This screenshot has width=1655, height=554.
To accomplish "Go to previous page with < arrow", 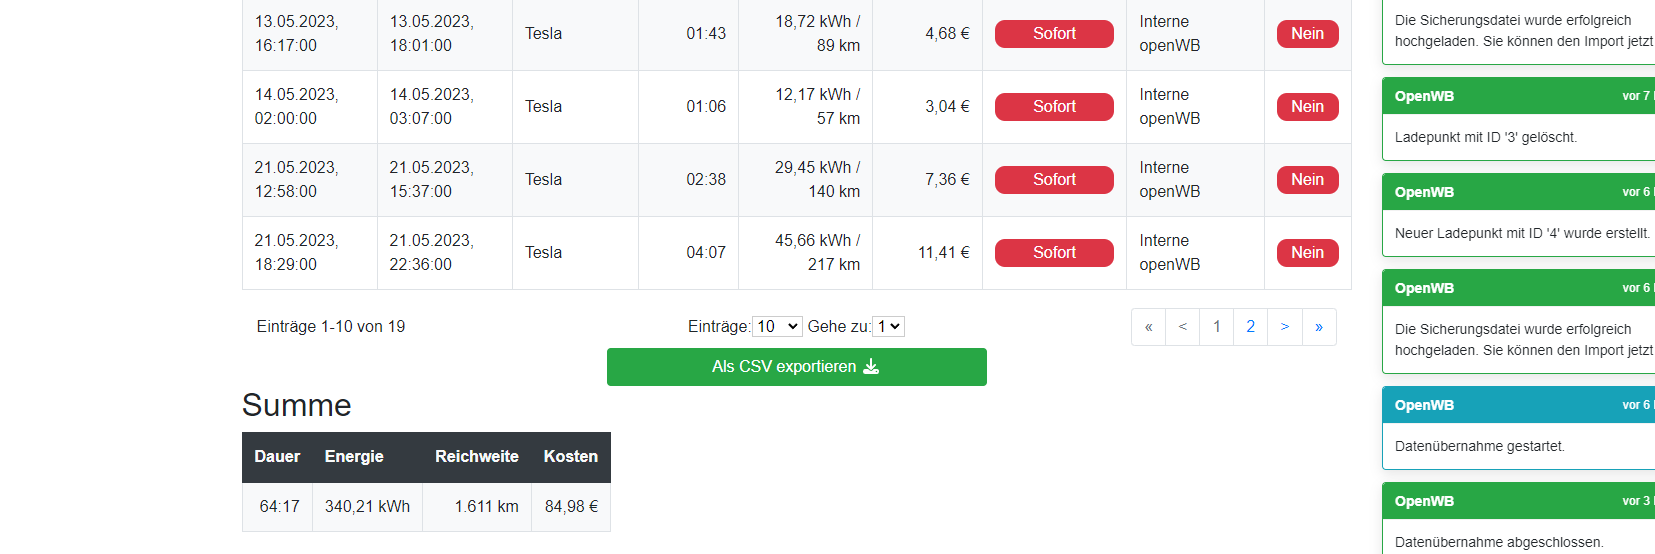I will [x=1183, y=327].
